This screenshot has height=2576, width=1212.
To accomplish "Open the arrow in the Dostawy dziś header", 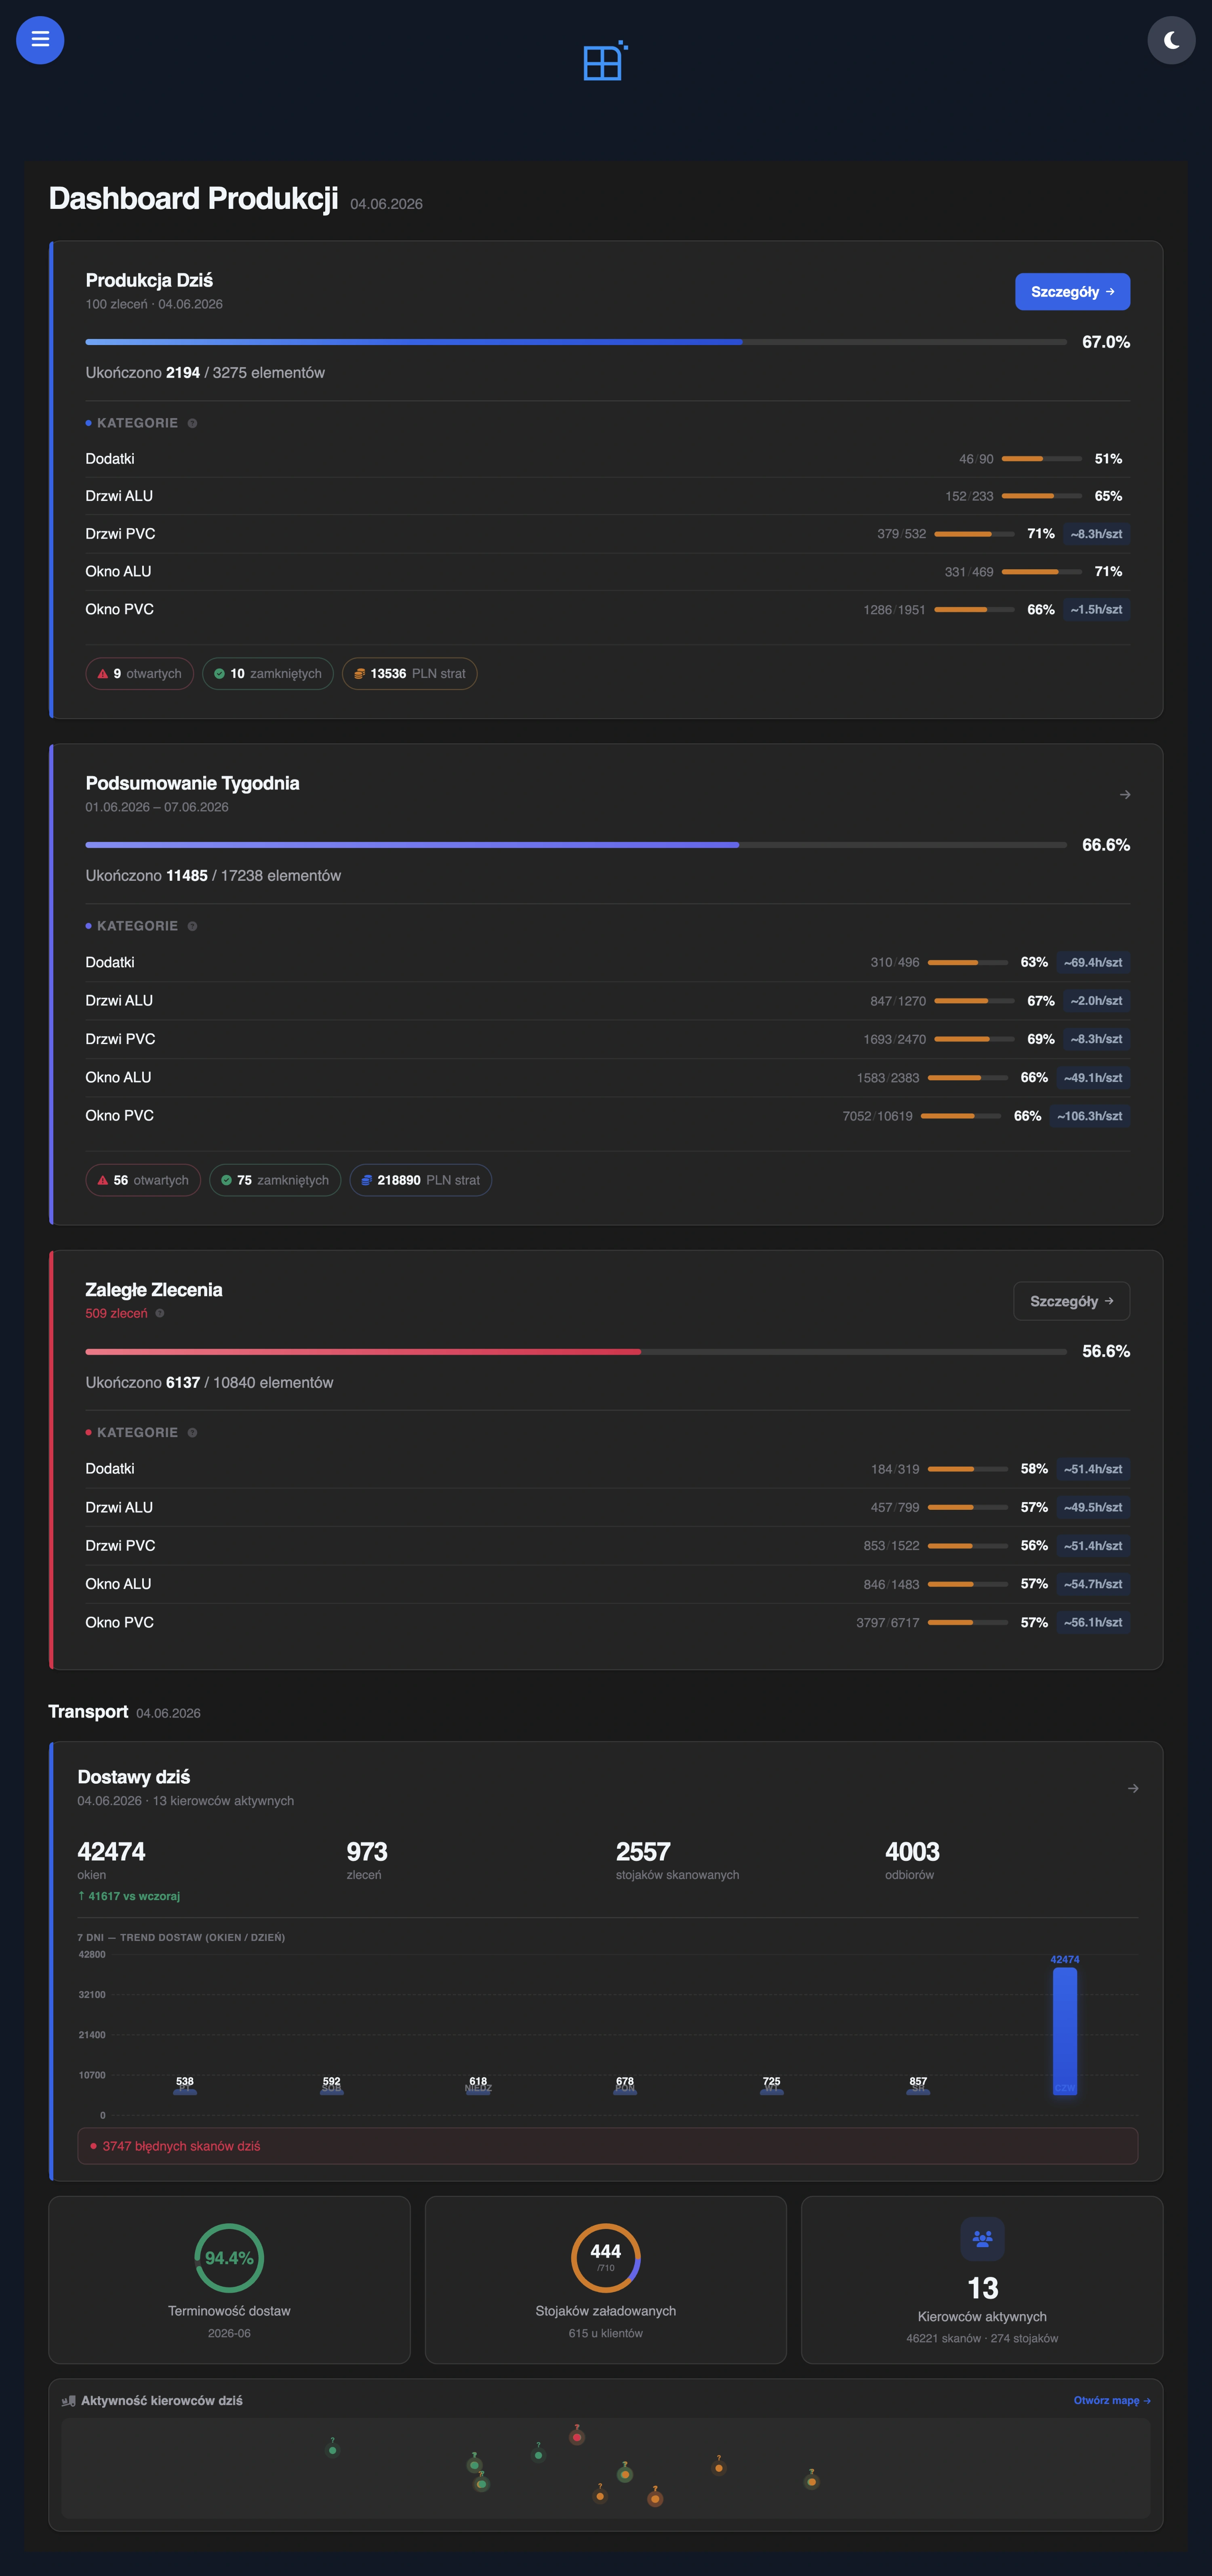I will tap(1133, 1788).
